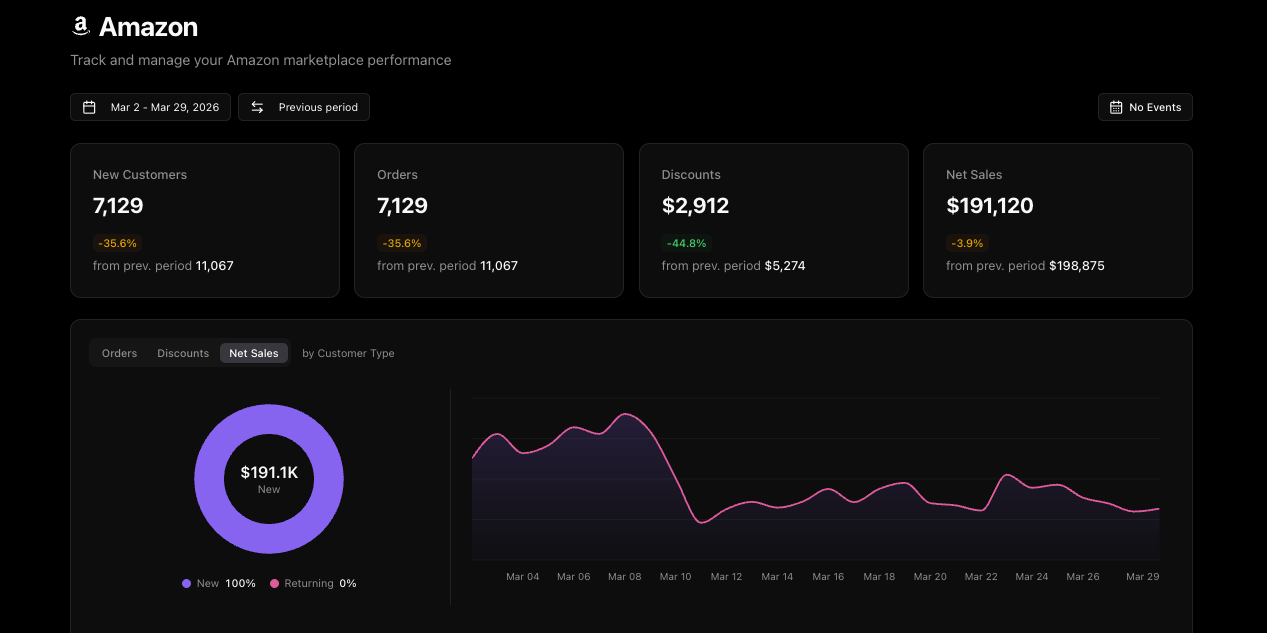Image resolution: width=1267 pixels, height=633 pixels.
Task: Select the Discounts metric card
Action: (x=773, y=220)
